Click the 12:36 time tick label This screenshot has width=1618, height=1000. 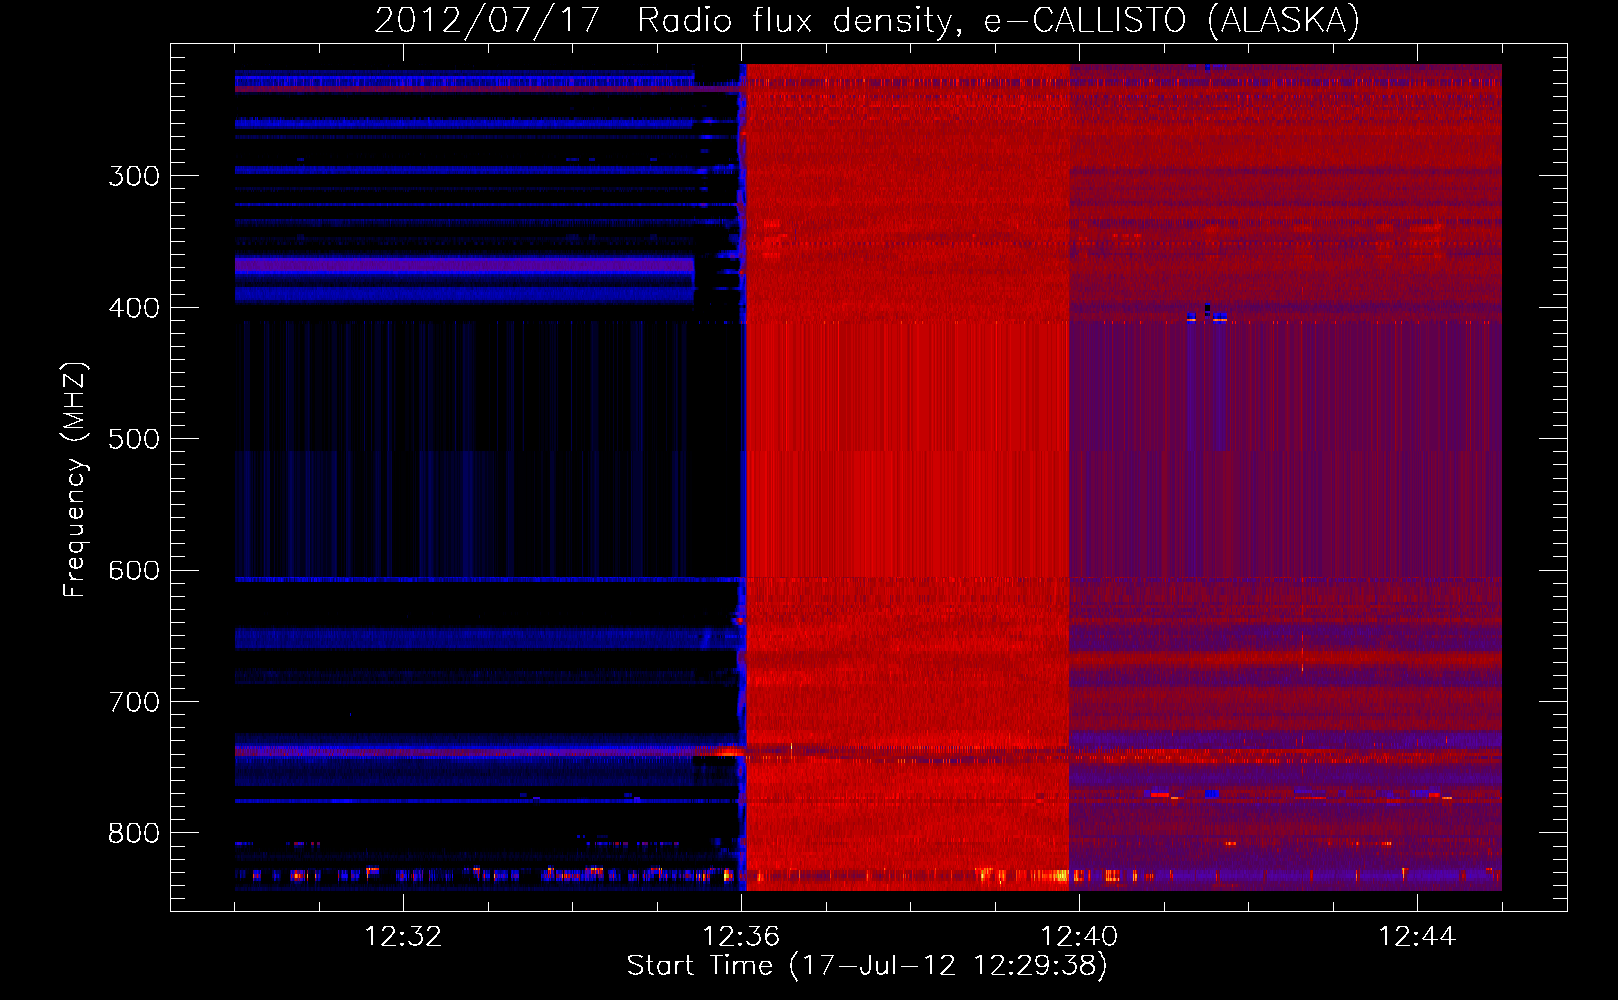click(741, 936)
